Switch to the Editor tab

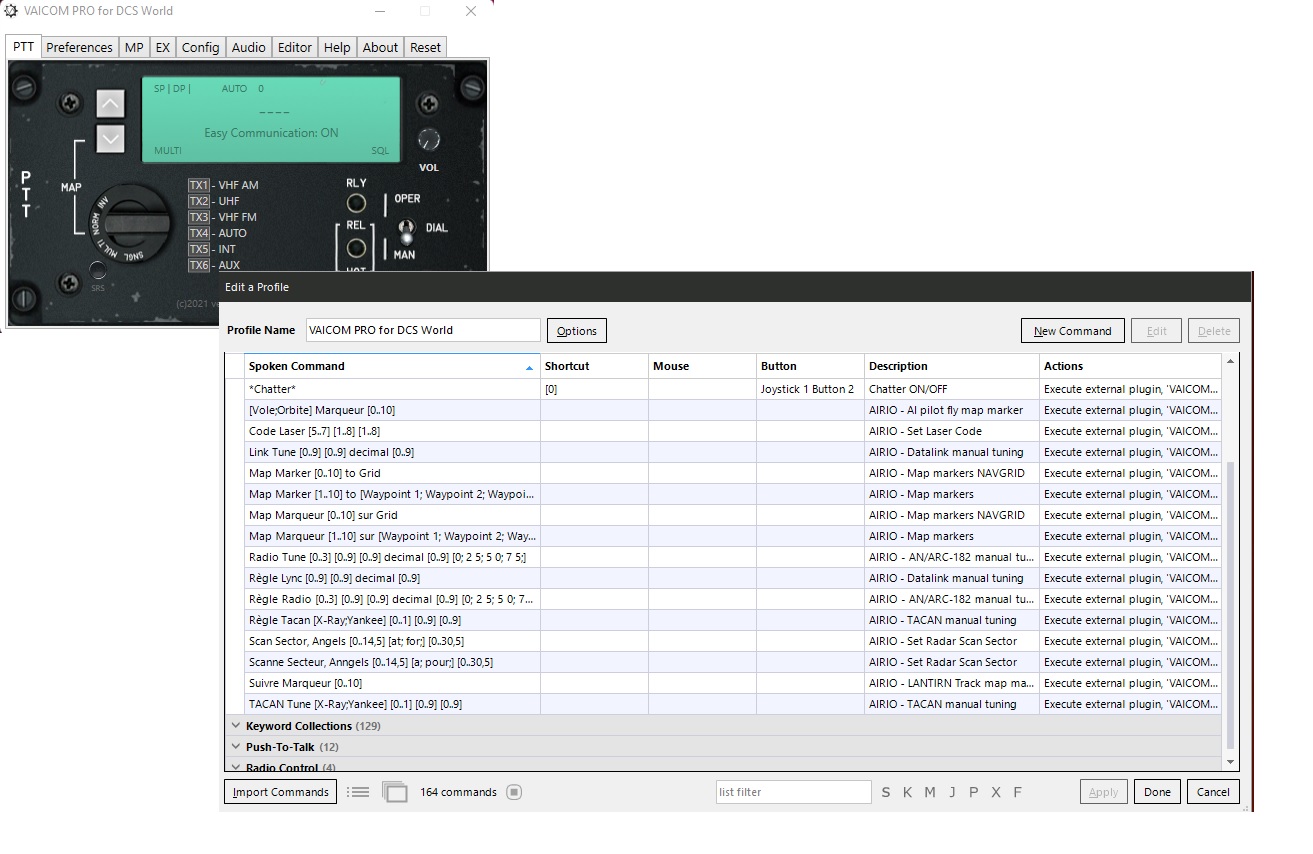pyautogui.click(x=294, y=47)
